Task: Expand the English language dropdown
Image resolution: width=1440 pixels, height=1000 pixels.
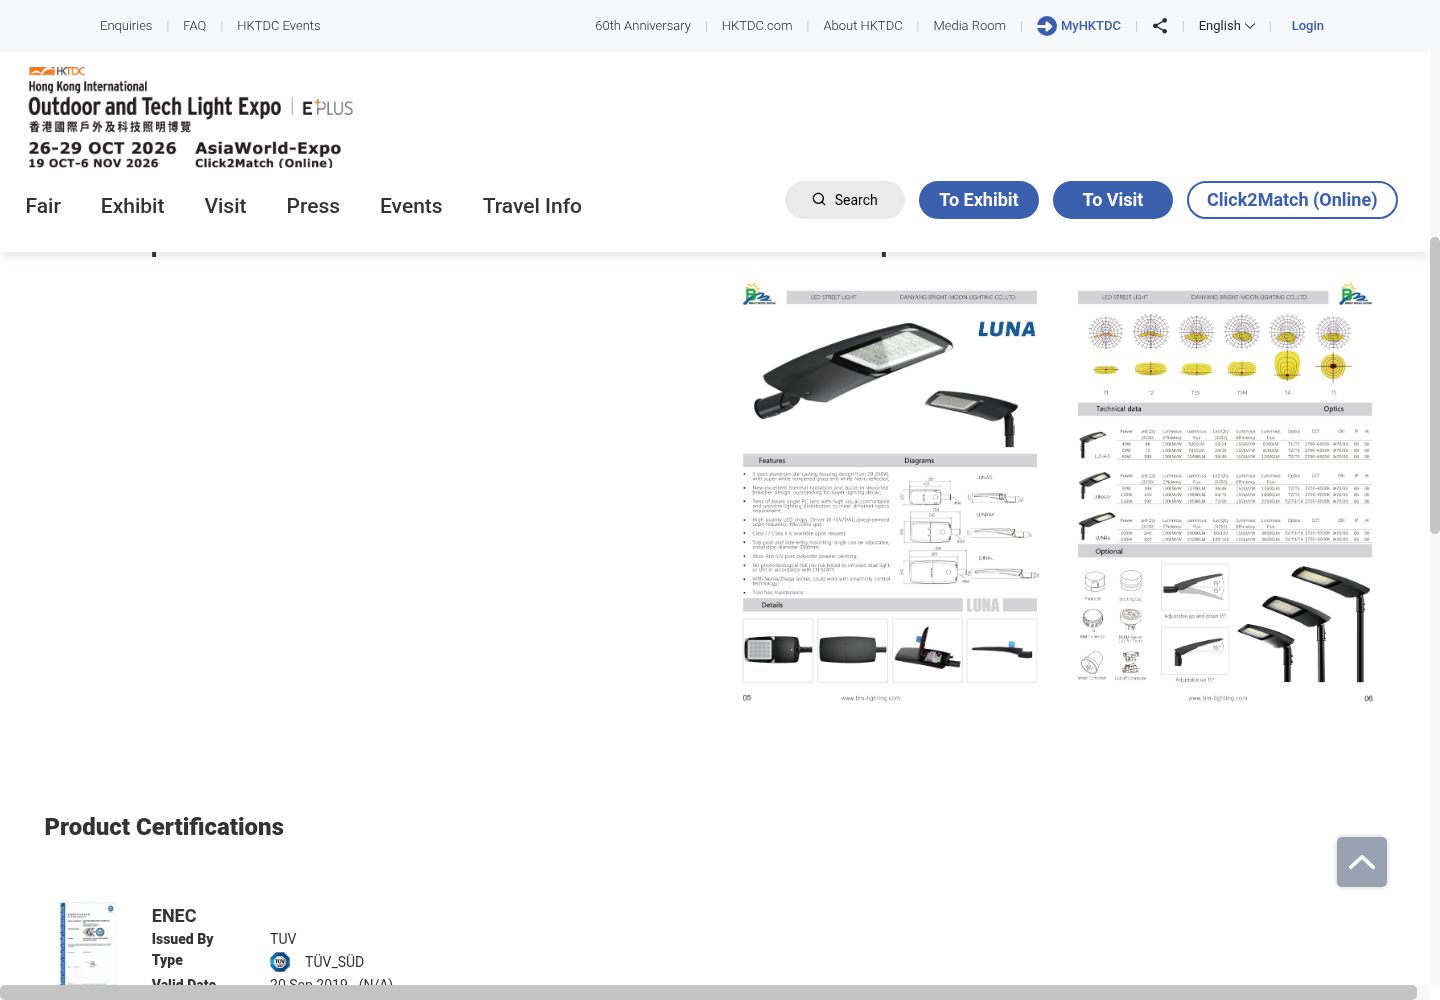Action: pyautogui.click(x=1227, y=26)
